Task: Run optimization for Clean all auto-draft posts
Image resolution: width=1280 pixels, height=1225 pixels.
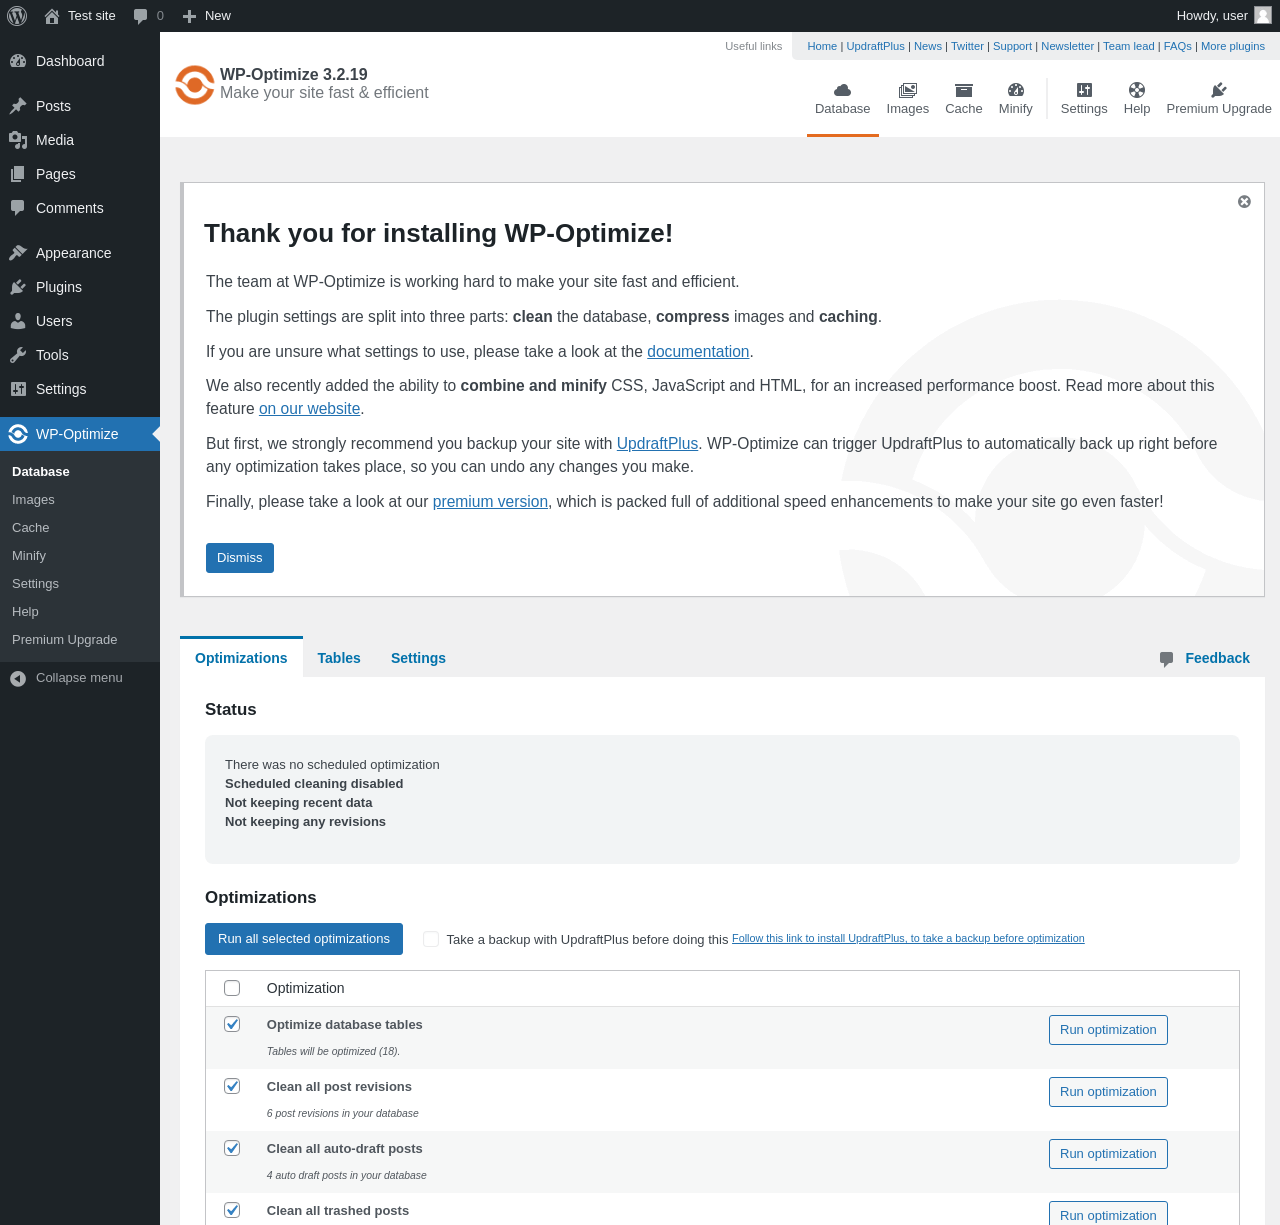Action: click(1108, 1154)
